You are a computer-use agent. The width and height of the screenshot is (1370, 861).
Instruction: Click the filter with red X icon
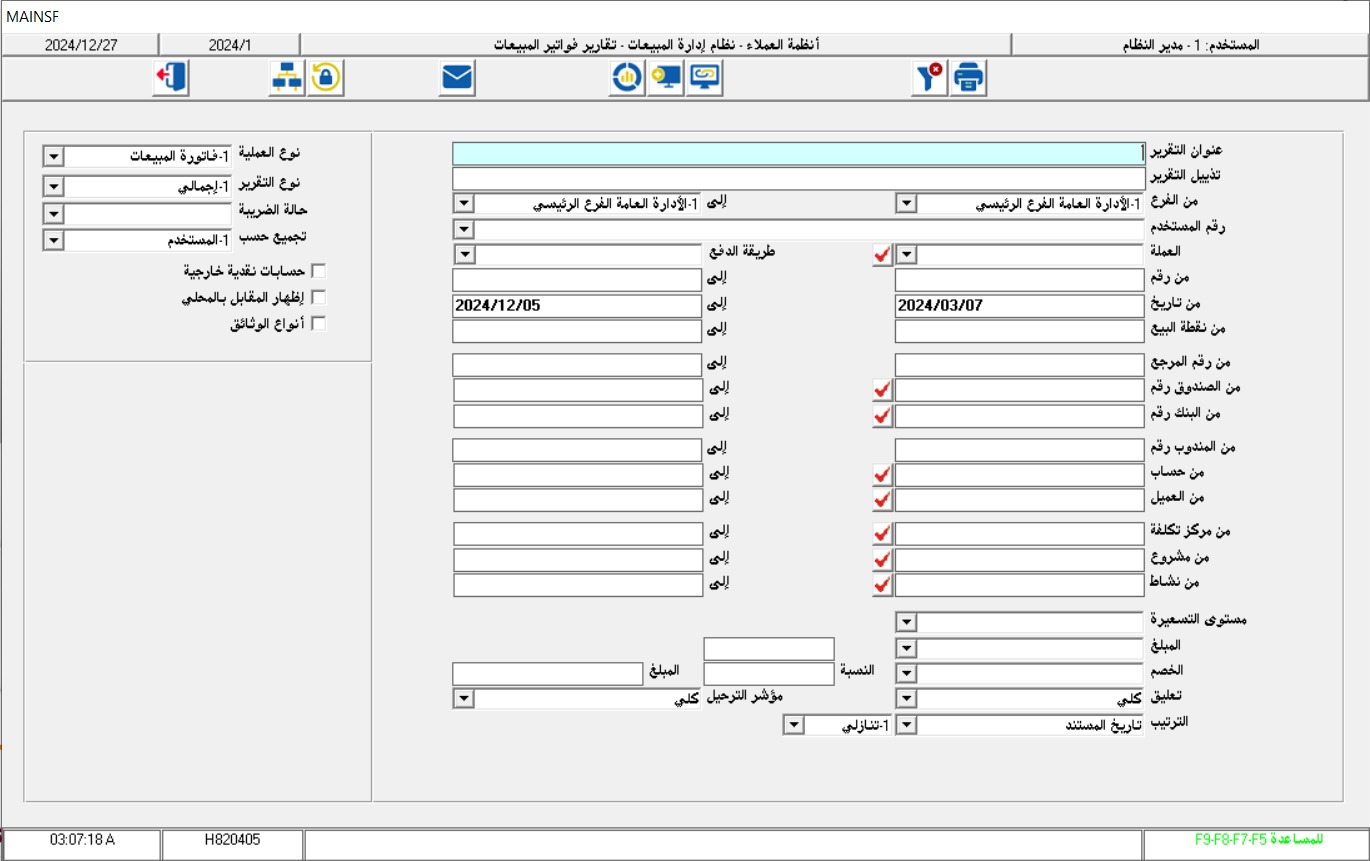pyautogui.click(x=929, y=79)
